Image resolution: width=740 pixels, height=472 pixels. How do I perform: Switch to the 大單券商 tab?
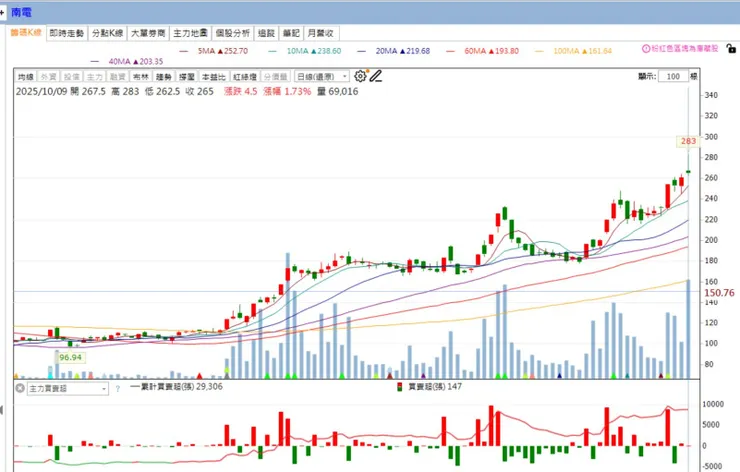coord(148,33)
